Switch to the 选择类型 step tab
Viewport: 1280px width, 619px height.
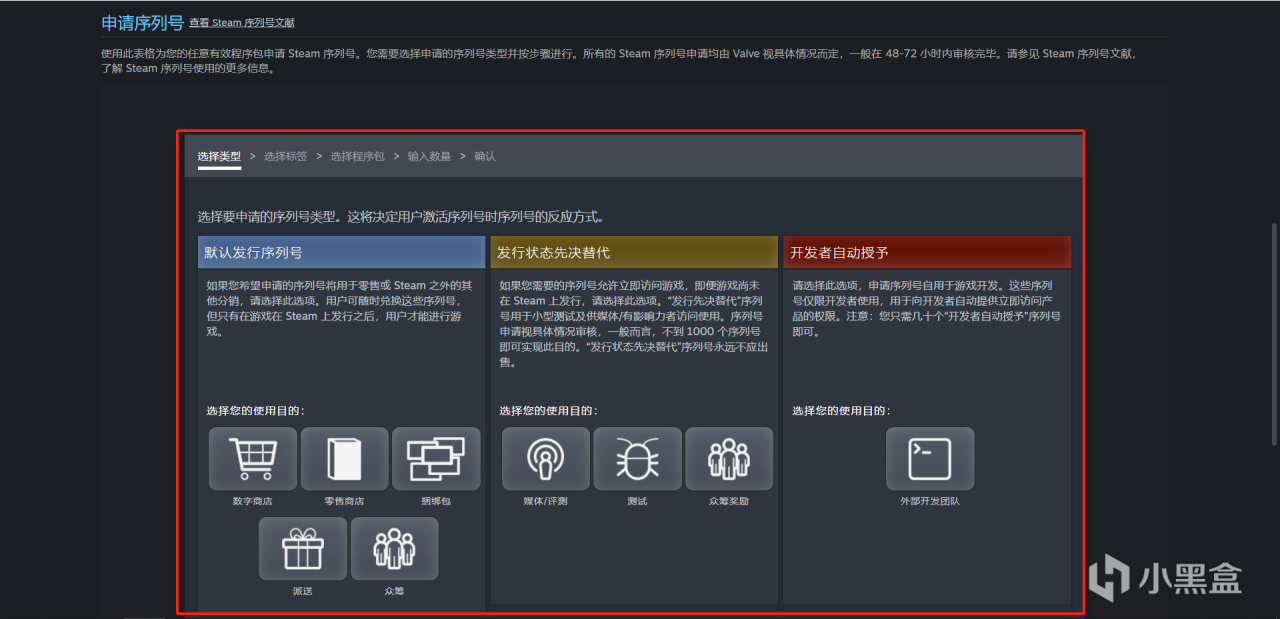[x=219, y=156]
